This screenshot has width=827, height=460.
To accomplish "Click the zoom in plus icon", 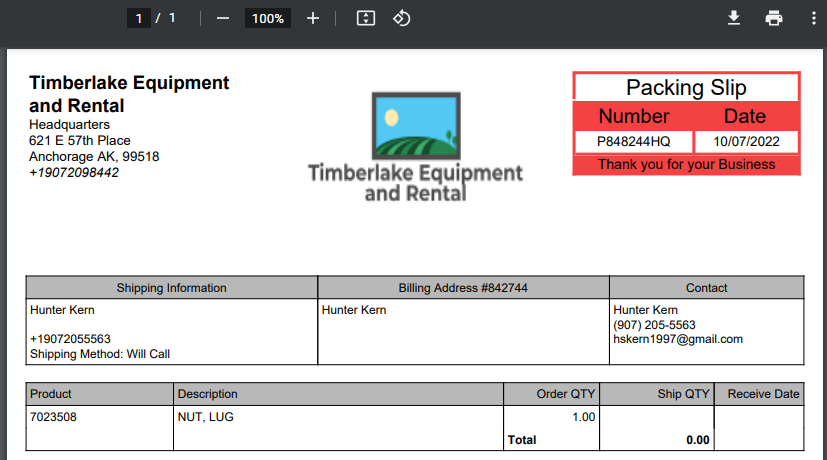I will coord(313,18).
